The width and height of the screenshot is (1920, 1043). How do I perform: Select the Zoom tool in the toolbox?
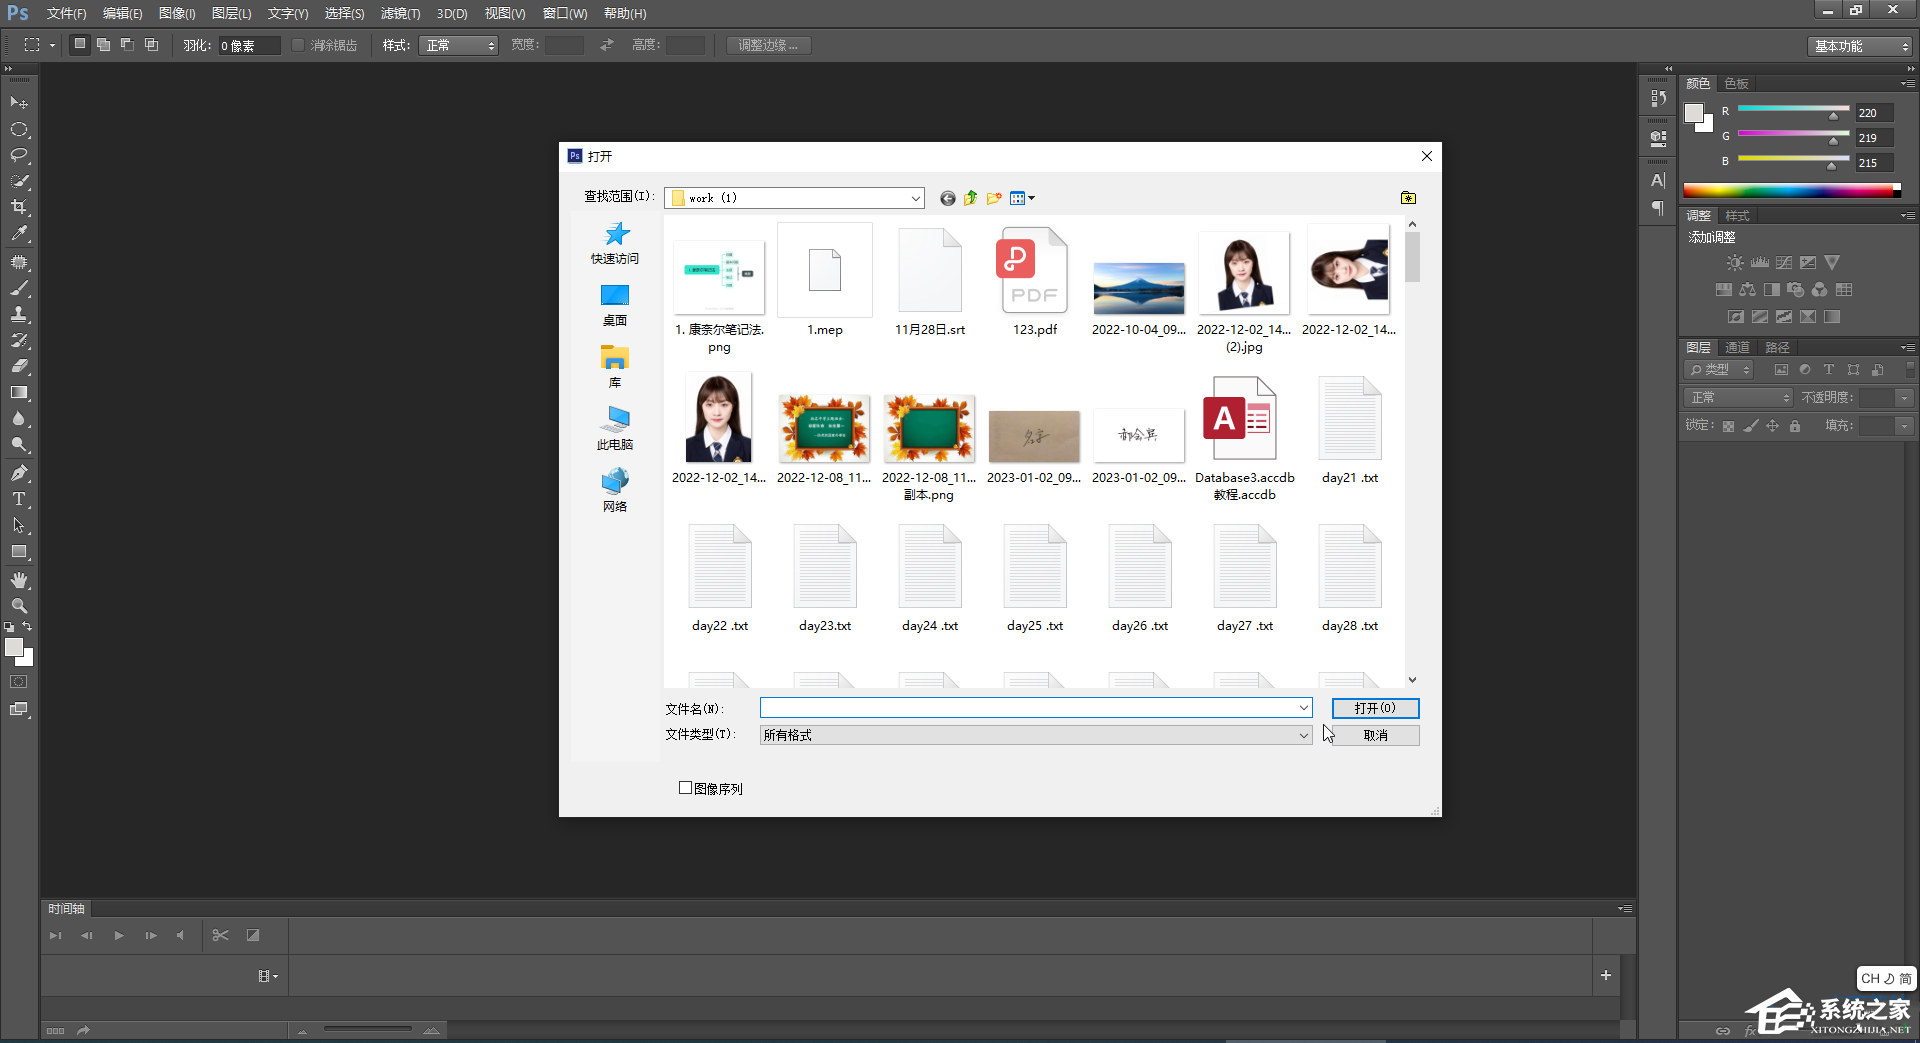coord(19,606)
